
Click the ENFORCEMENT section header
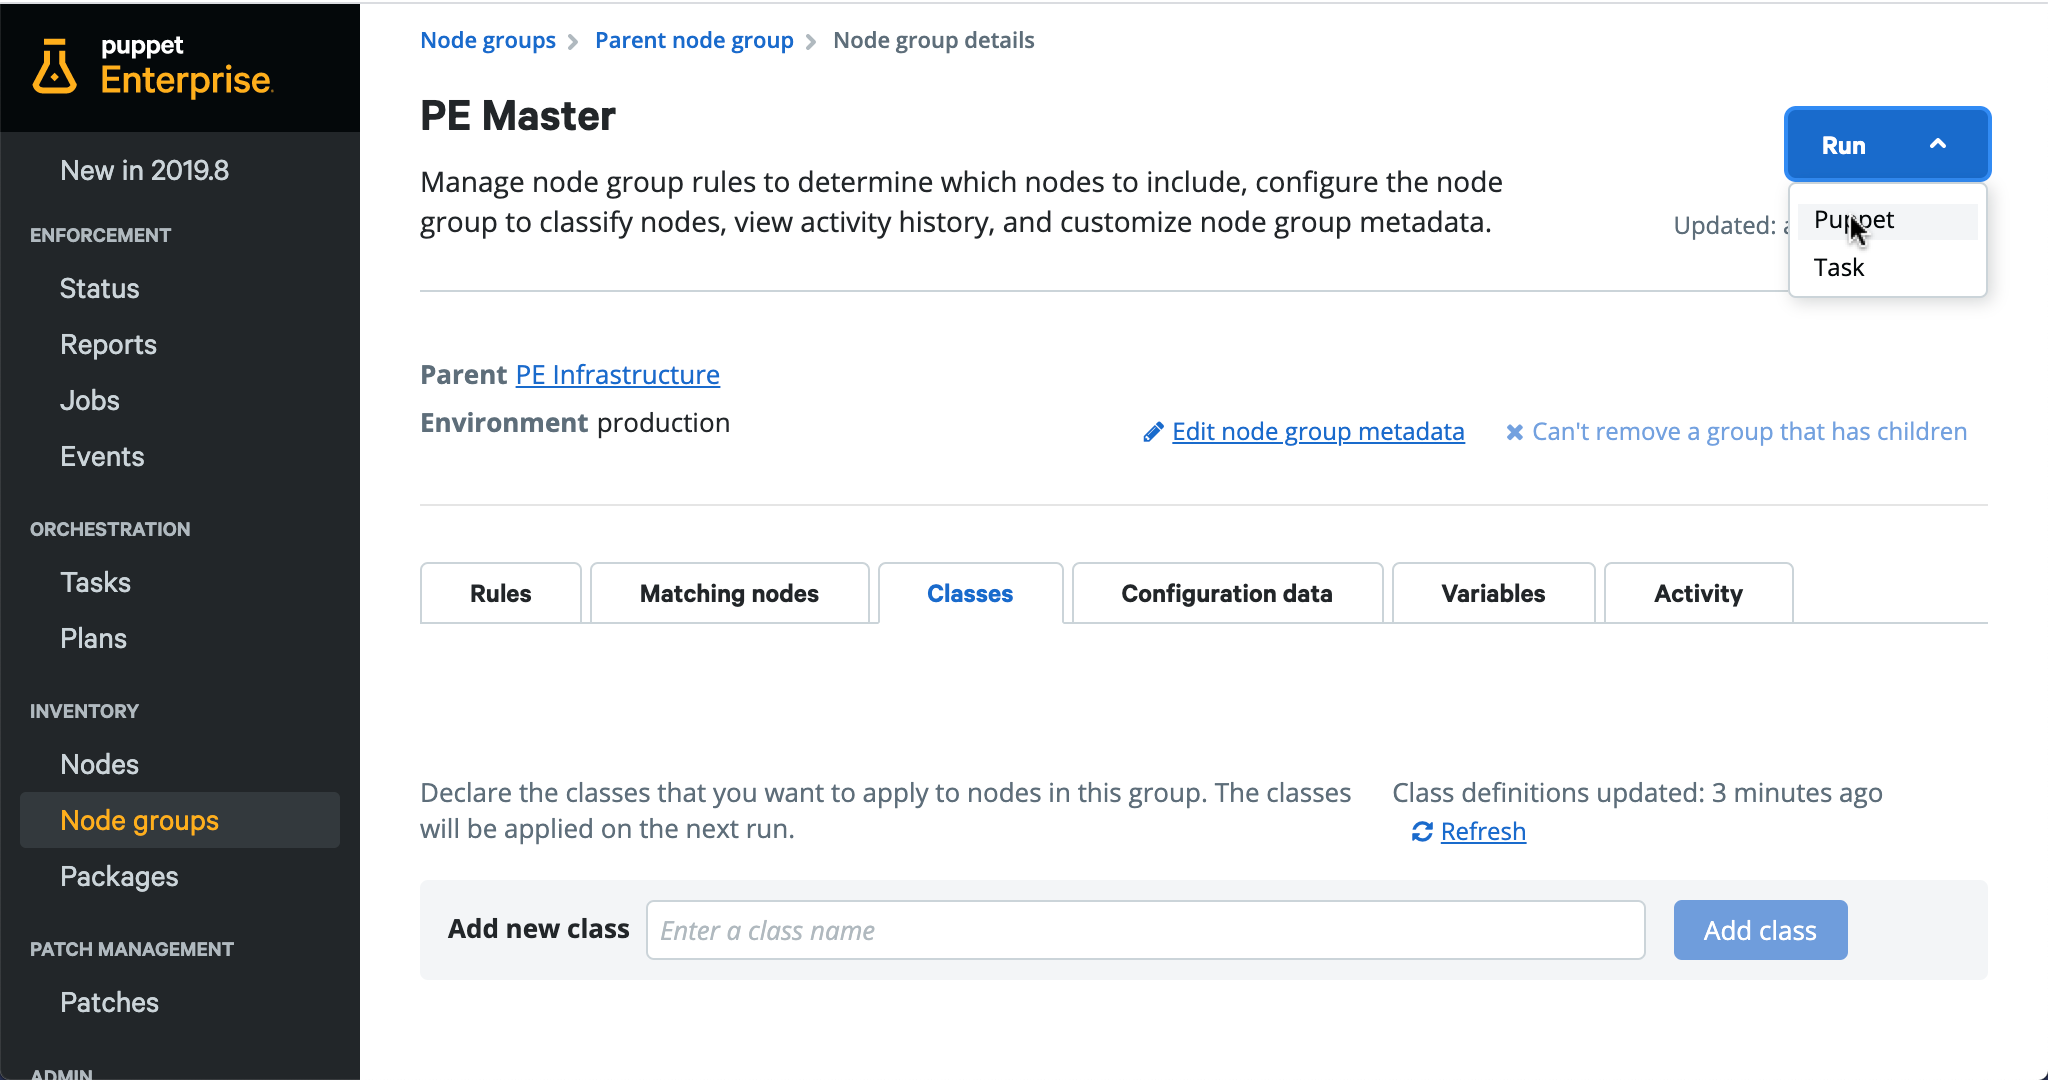[100, 236]
